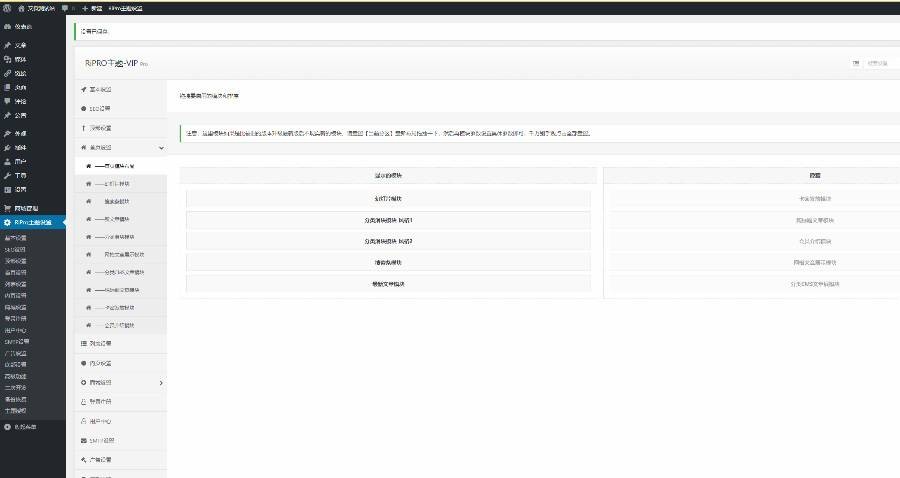Open SMTP设置 tab with envelope icon
The image size is (900, 478).
[101, 440]
